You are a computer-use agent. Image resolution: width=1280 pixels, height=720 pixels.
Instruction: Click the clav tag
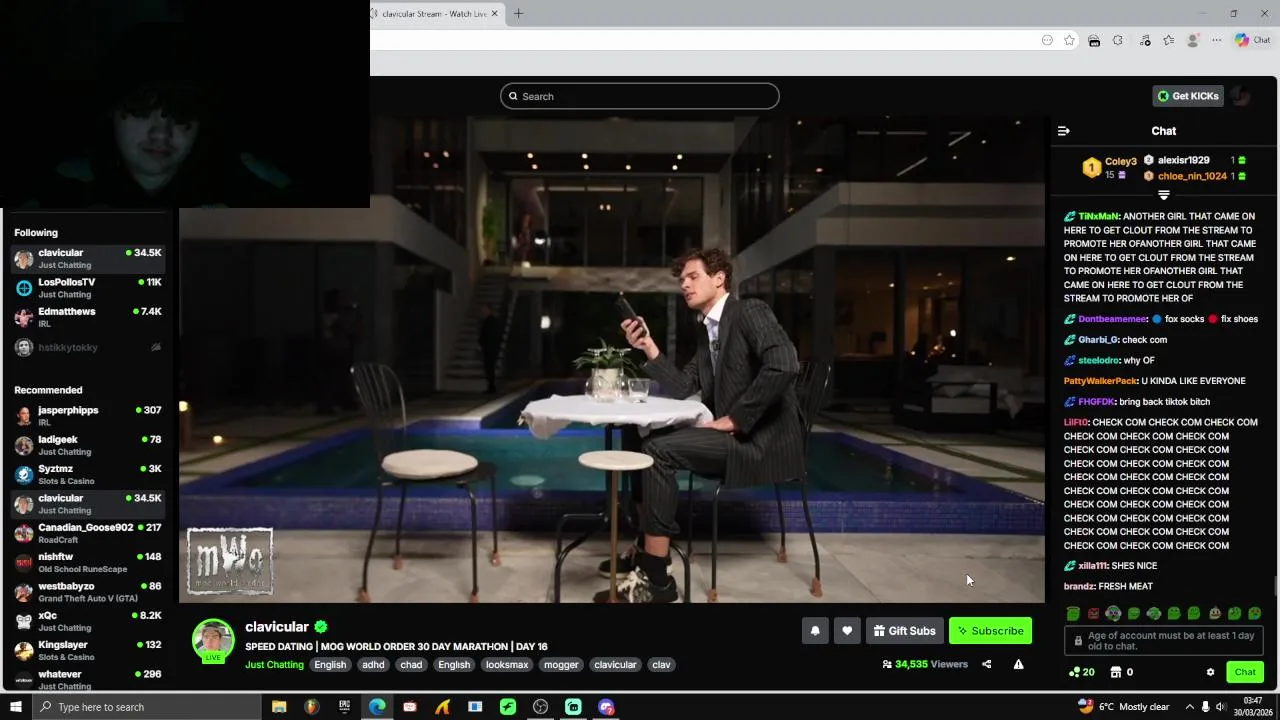tap(661, 665)
